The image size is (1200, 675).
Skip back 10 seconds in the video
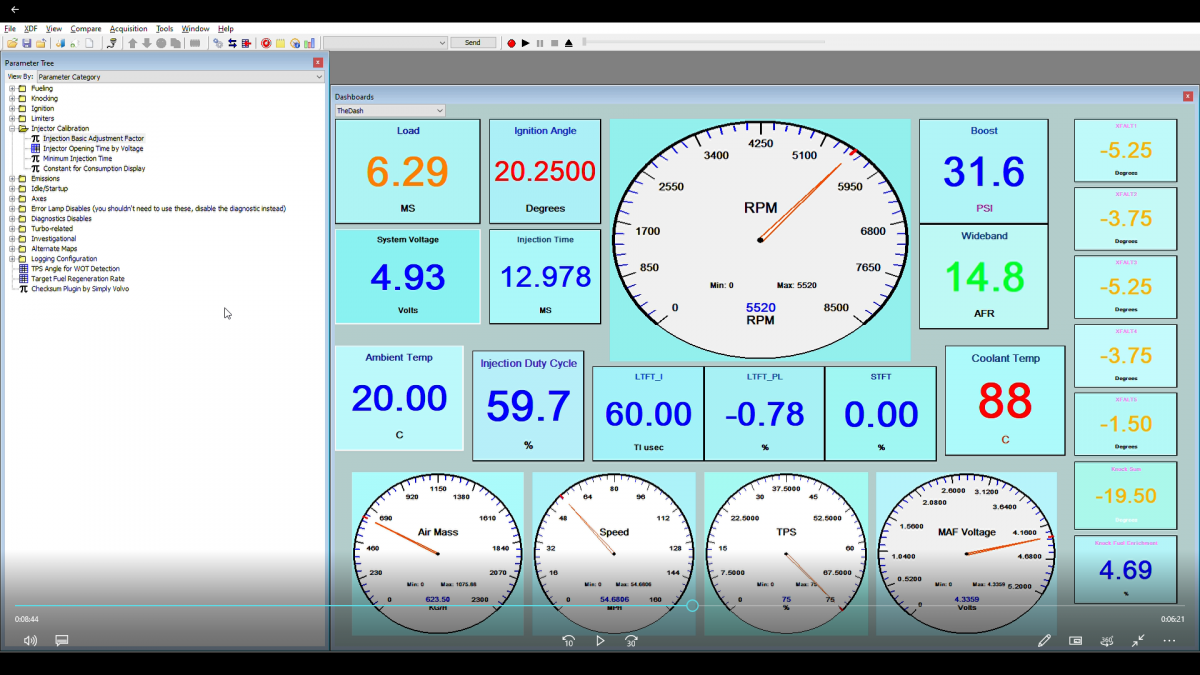[569, 641]
